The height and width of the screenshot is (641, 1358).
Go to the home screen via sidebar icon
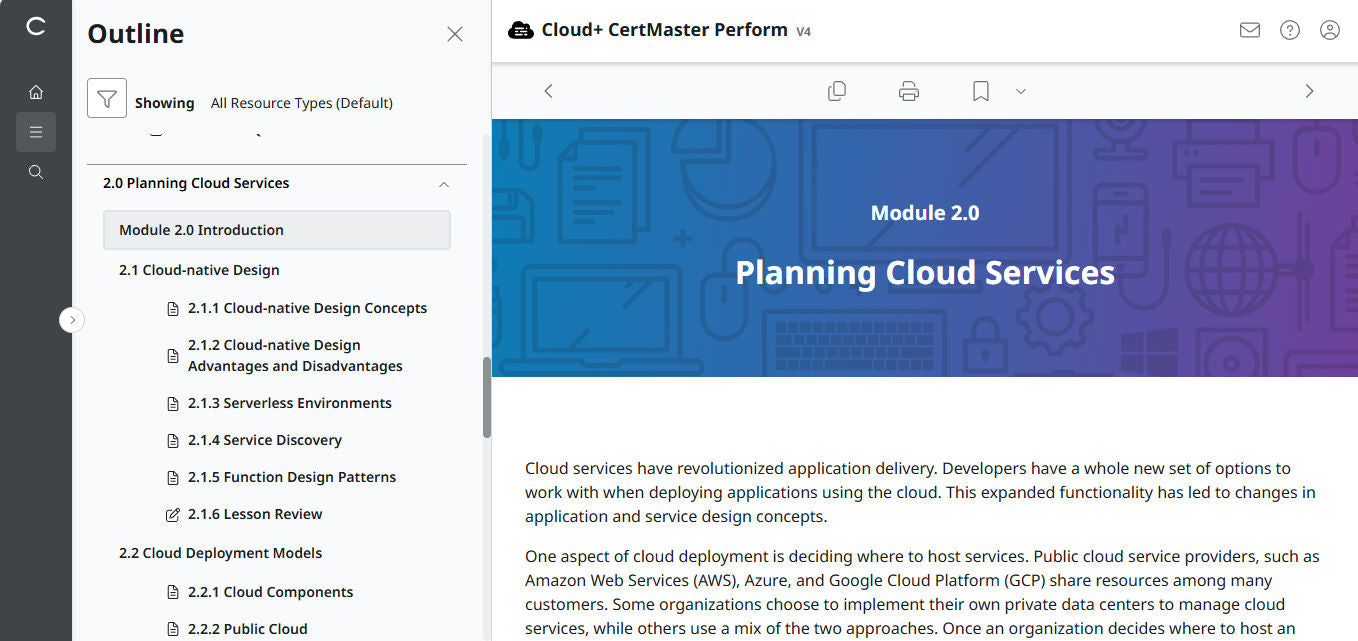click(x=35, y=91)
